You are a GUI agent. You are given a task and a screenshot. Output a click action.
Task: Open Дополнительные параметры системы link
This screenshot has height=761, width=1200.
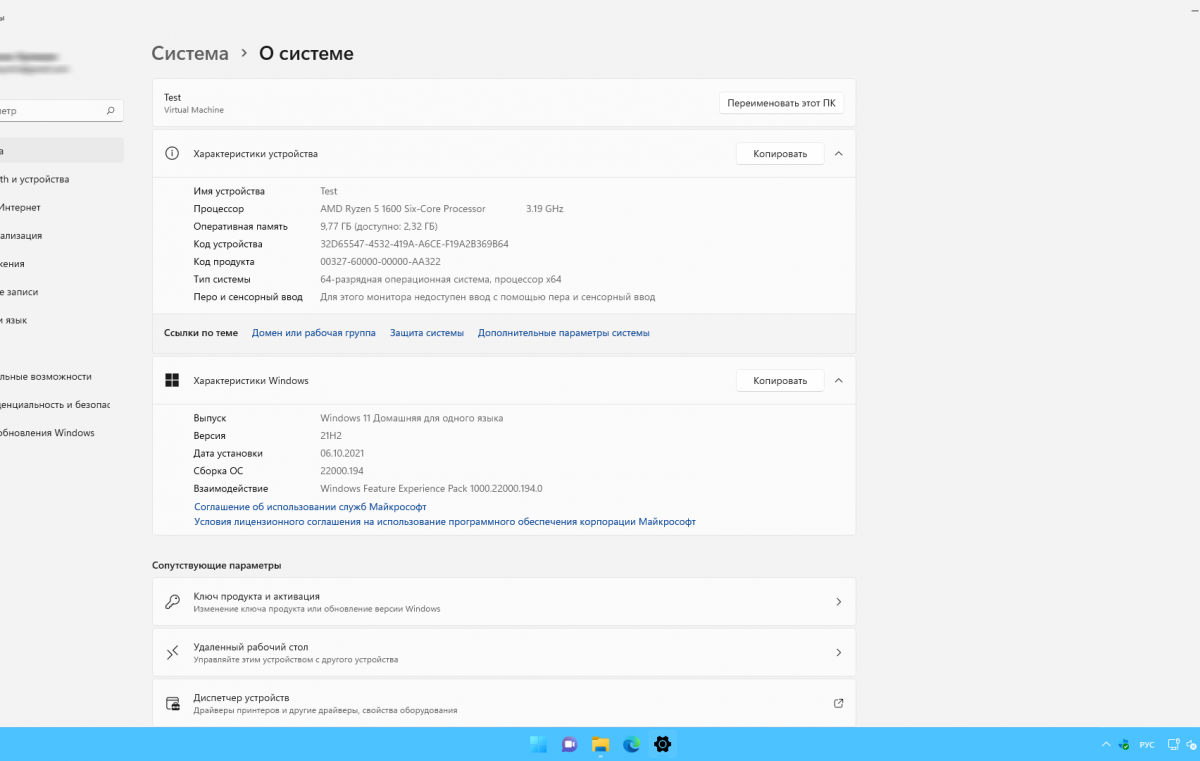click(564, 333)
